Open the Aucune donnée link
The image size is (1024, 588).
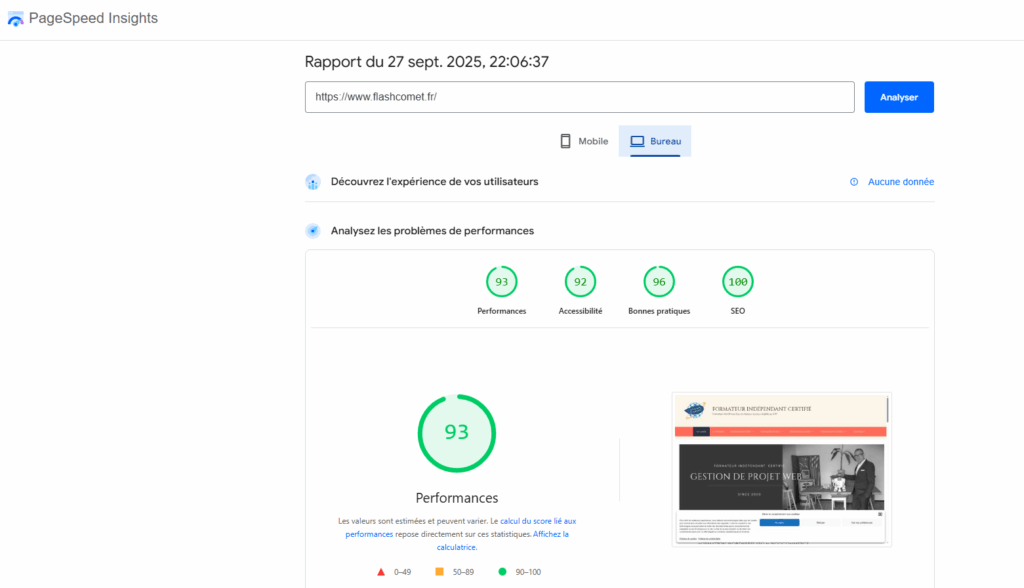900,182
